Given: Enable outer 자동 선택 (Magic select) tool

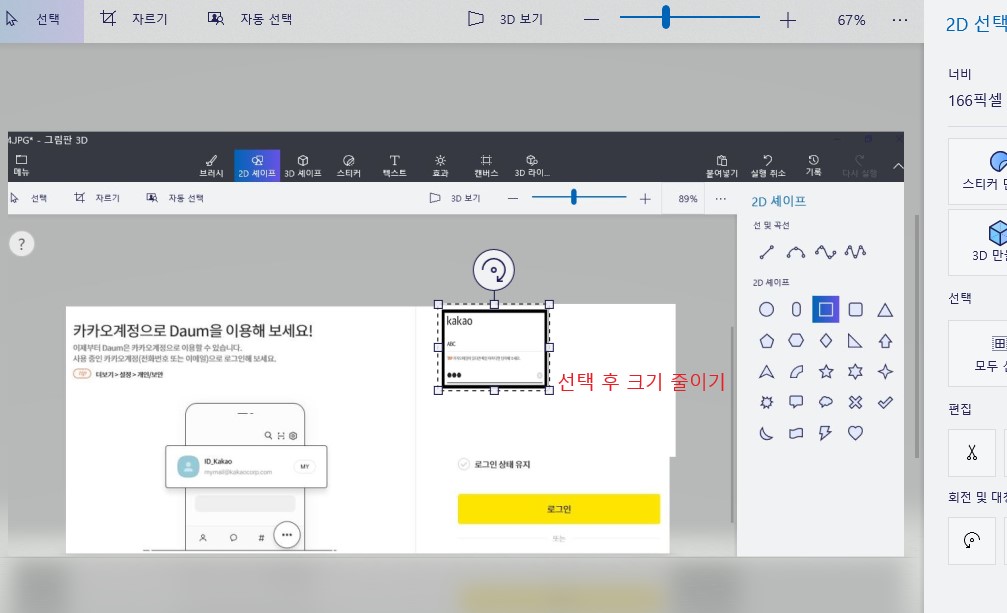Looking at the screenshot, I should pos(250,19).
